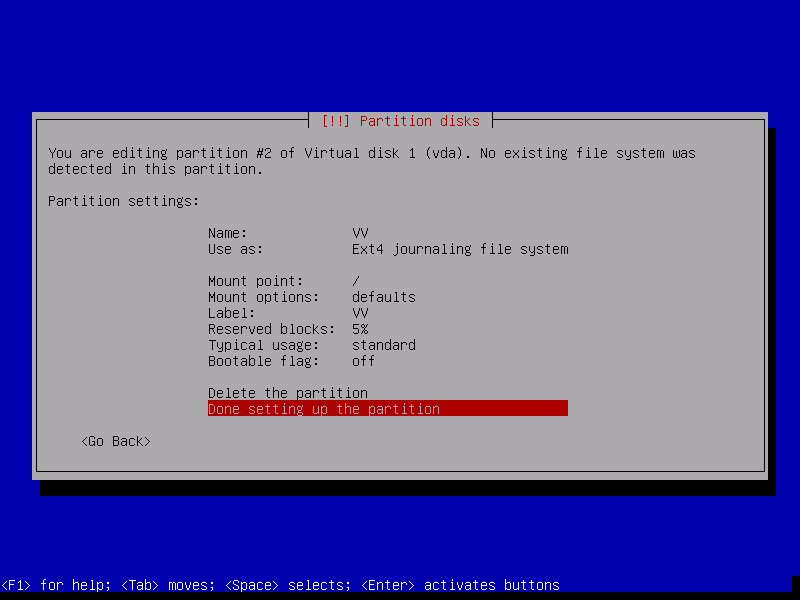This screenshot has height=600, width=800.
Task: Select the 'Reserved blocks:' setting label
Action: [x=272, y=329]
